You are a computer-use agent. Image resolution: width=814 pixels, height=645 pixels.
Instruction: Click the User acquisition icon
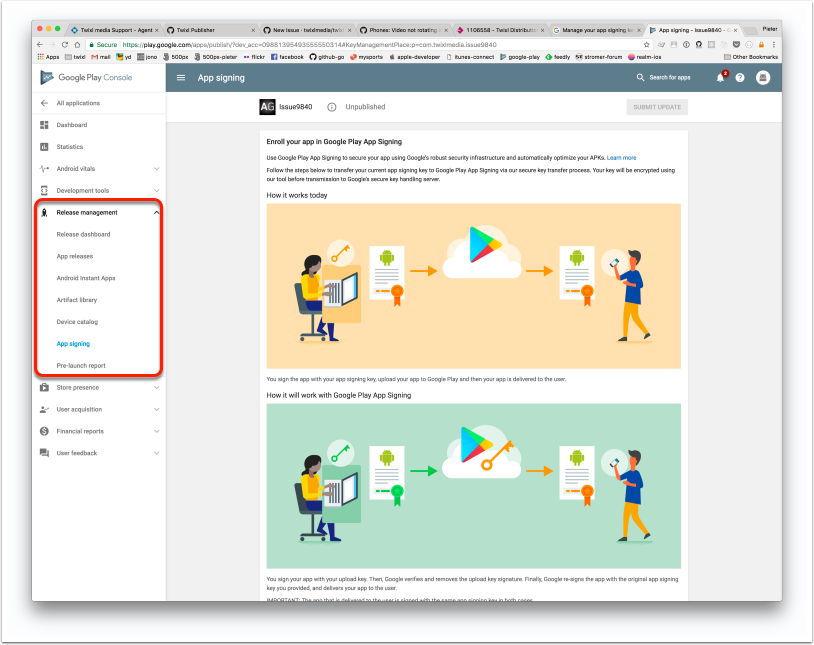point(44,409)
